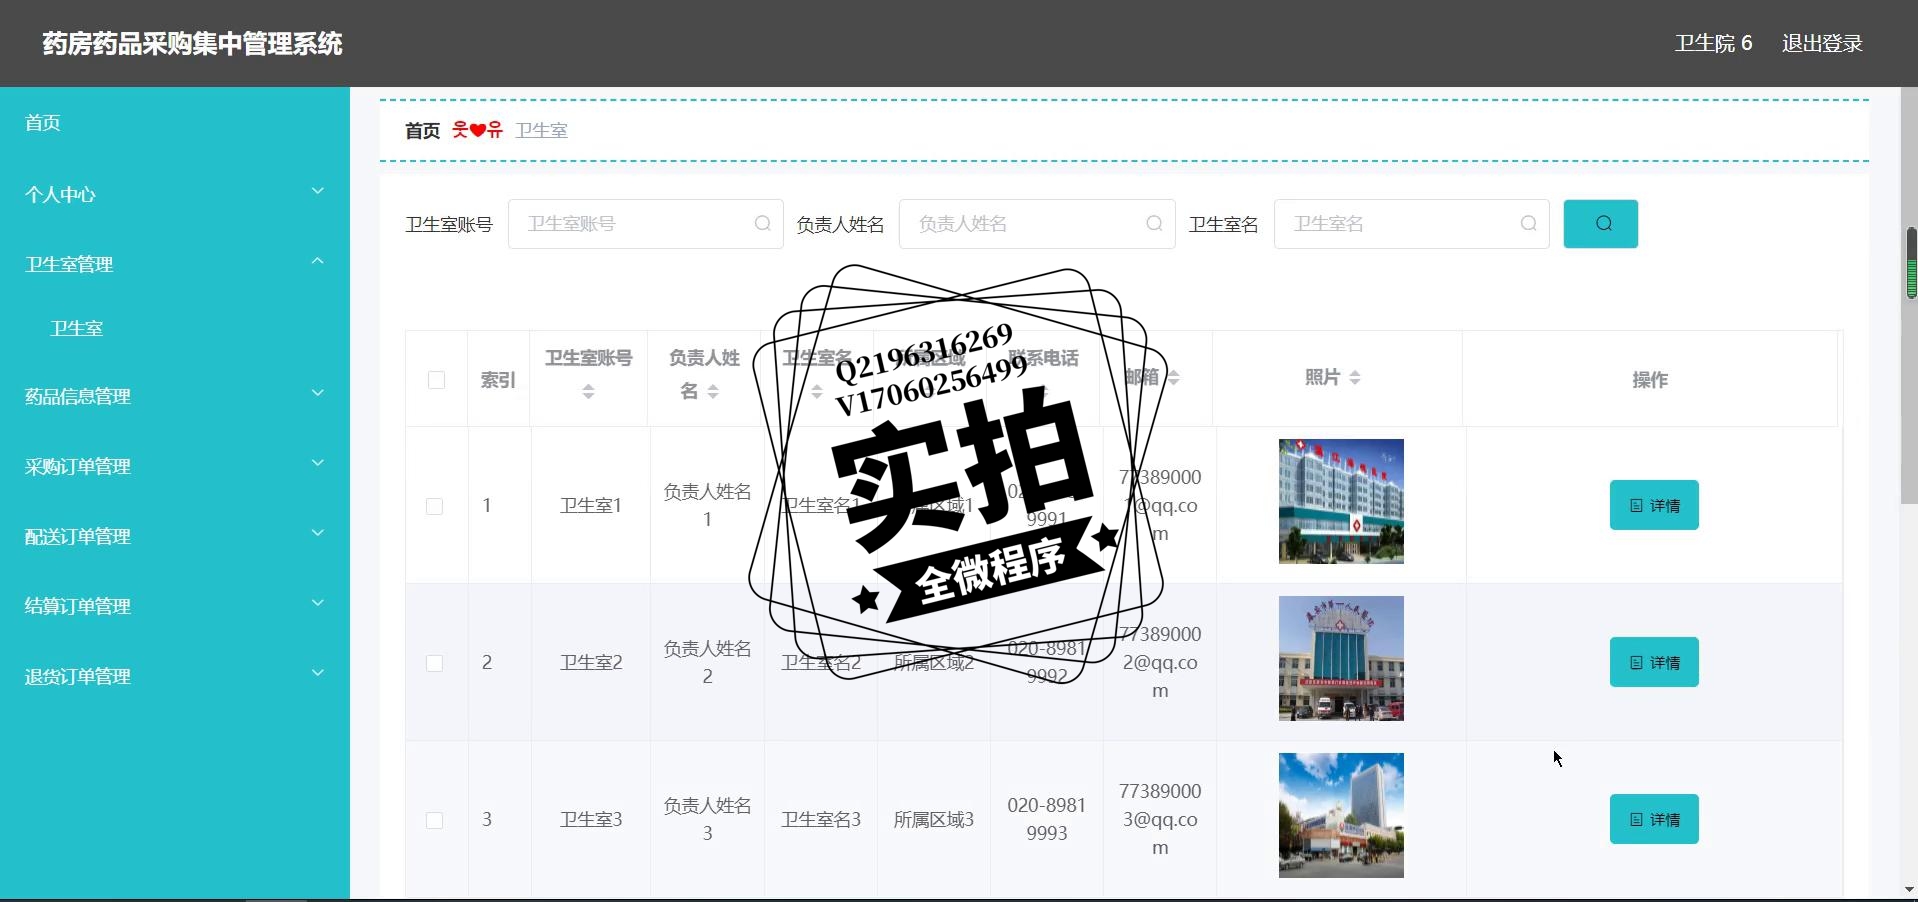Focus the 卫生室名 search input
Viewport: 1918px width, 902px height.
[1411, 224]
